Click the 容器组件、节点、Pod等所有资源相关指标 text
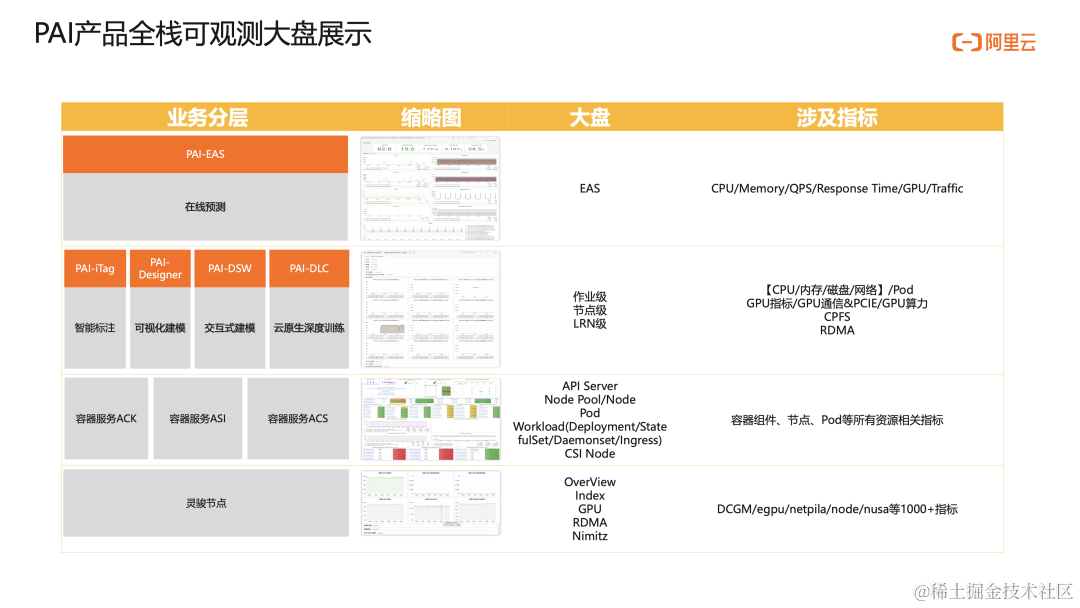The image size is (1080, 608). click(837, 420)
